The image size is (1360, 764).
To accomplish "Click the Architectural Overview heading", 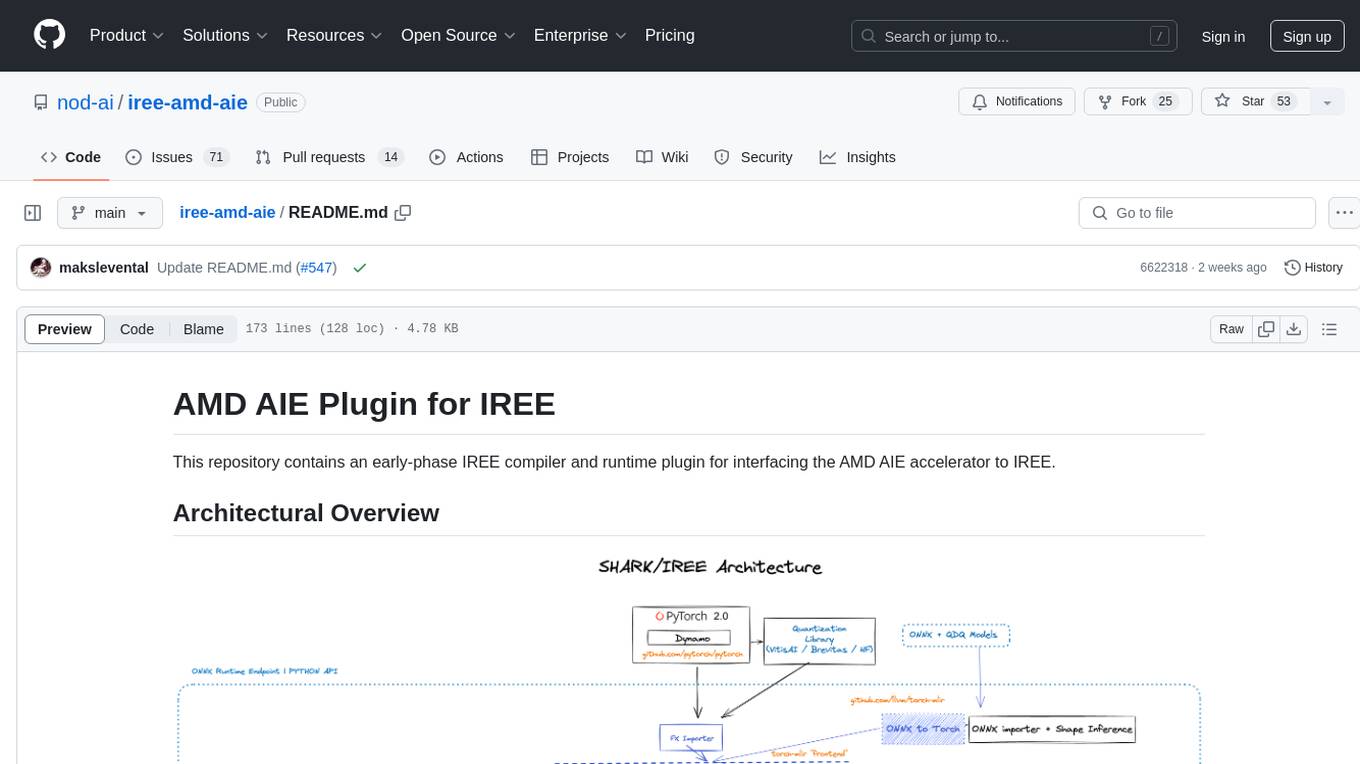I will (x=306, y=513).
